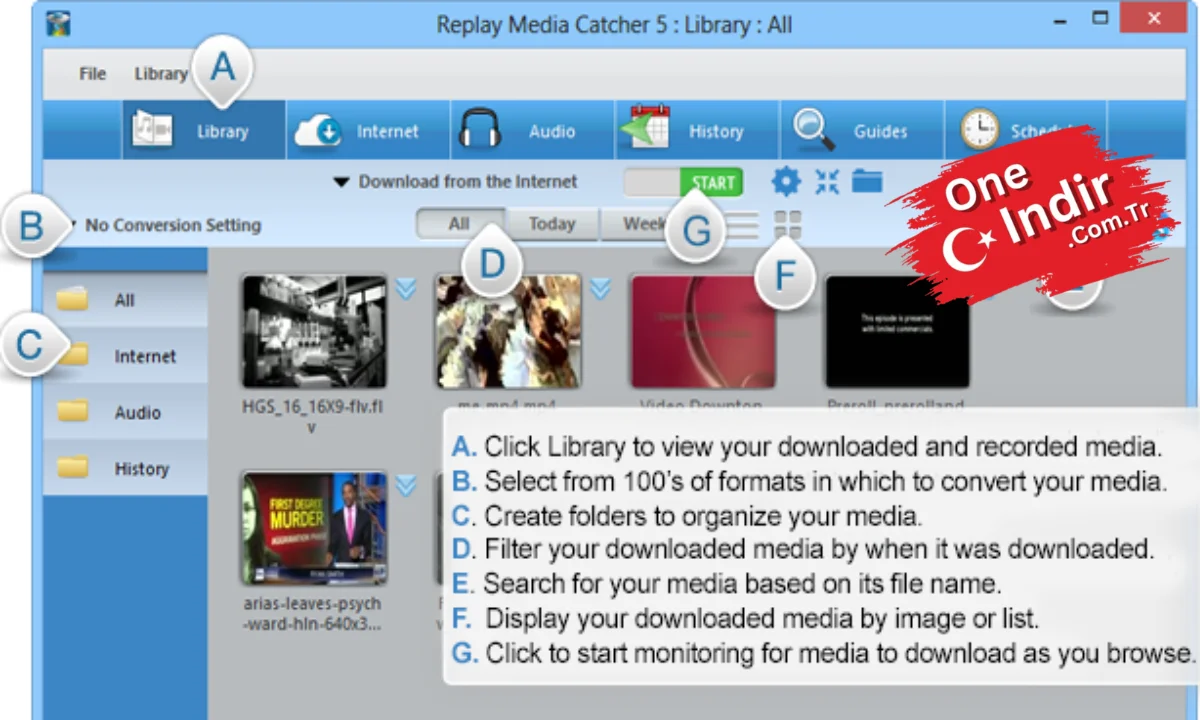Expand options arrow beside me.mp4 thumbnail
The width and height of the screenshot is (1200, 720).
click(599, 288)
